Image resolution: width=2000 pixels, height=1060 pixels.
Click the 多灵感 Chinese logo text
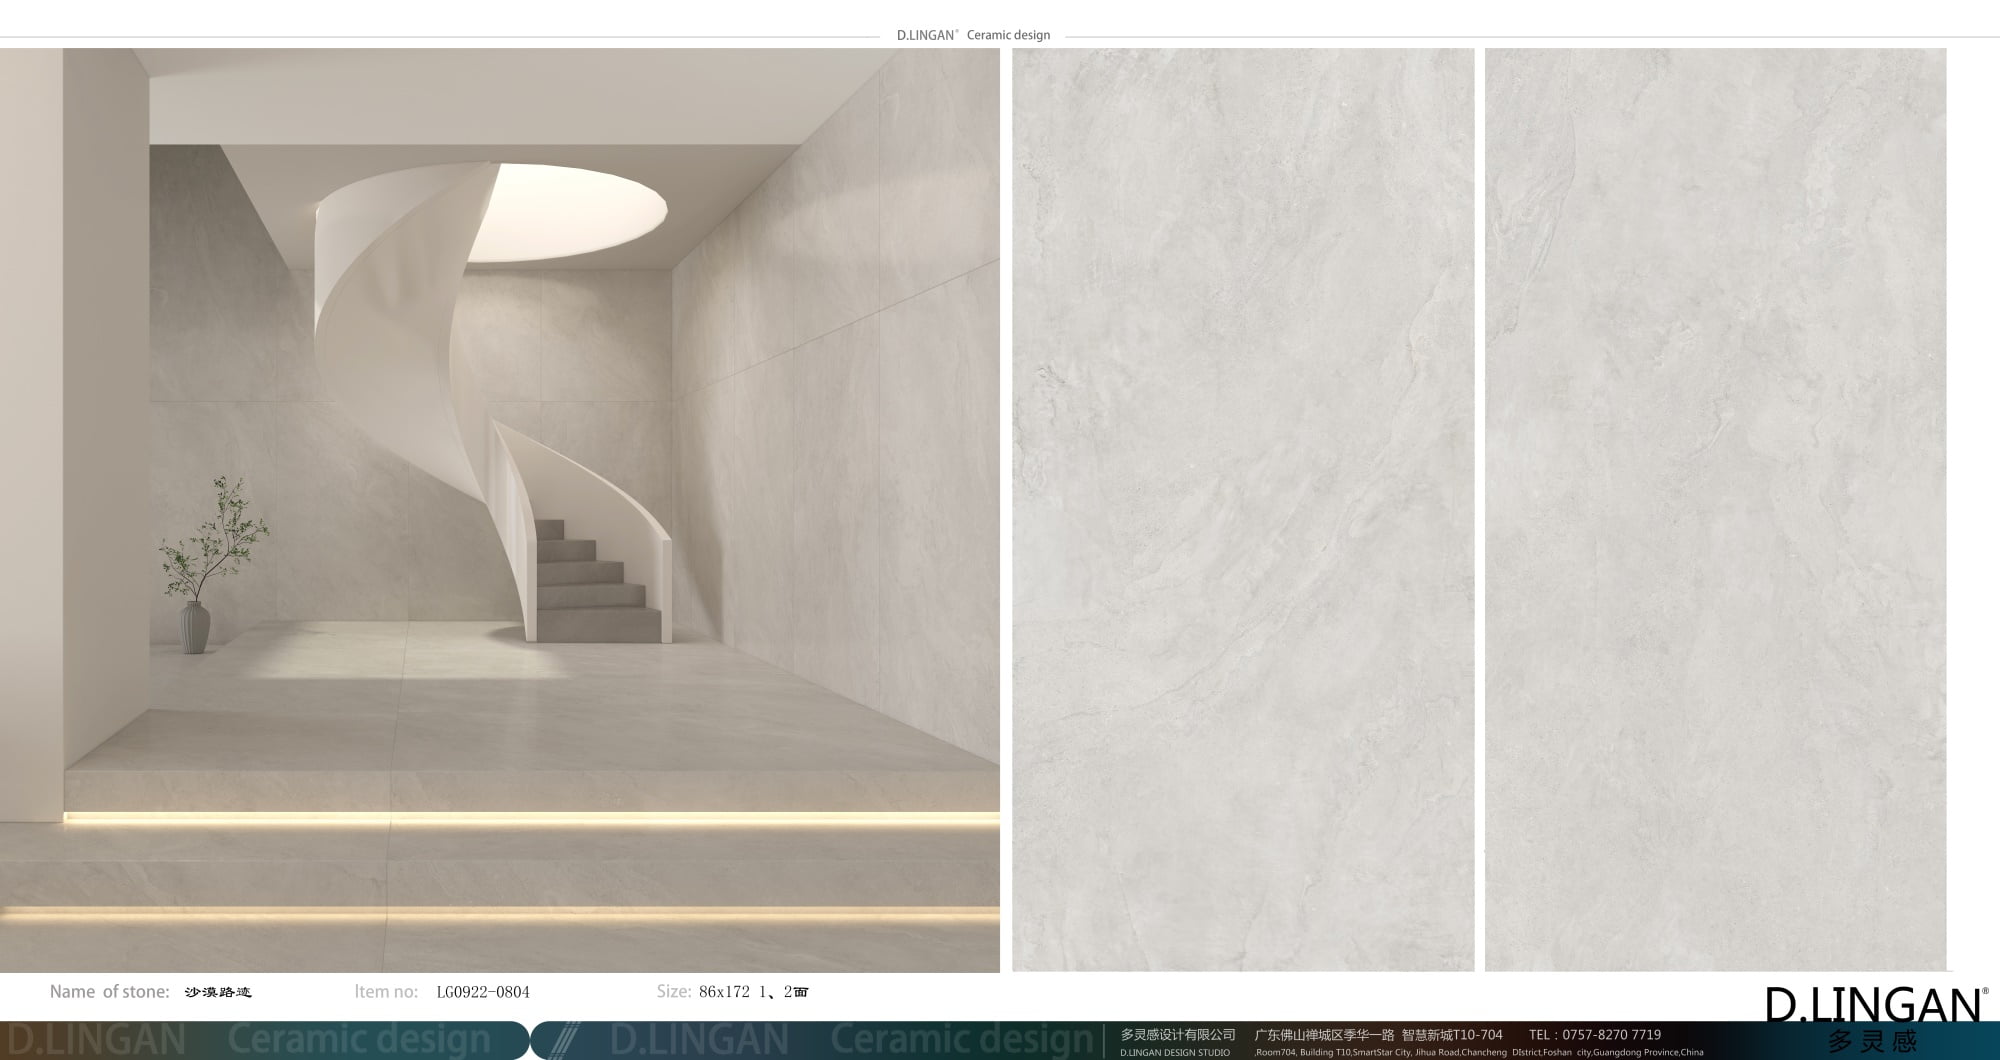[x=1873, y=1042]
